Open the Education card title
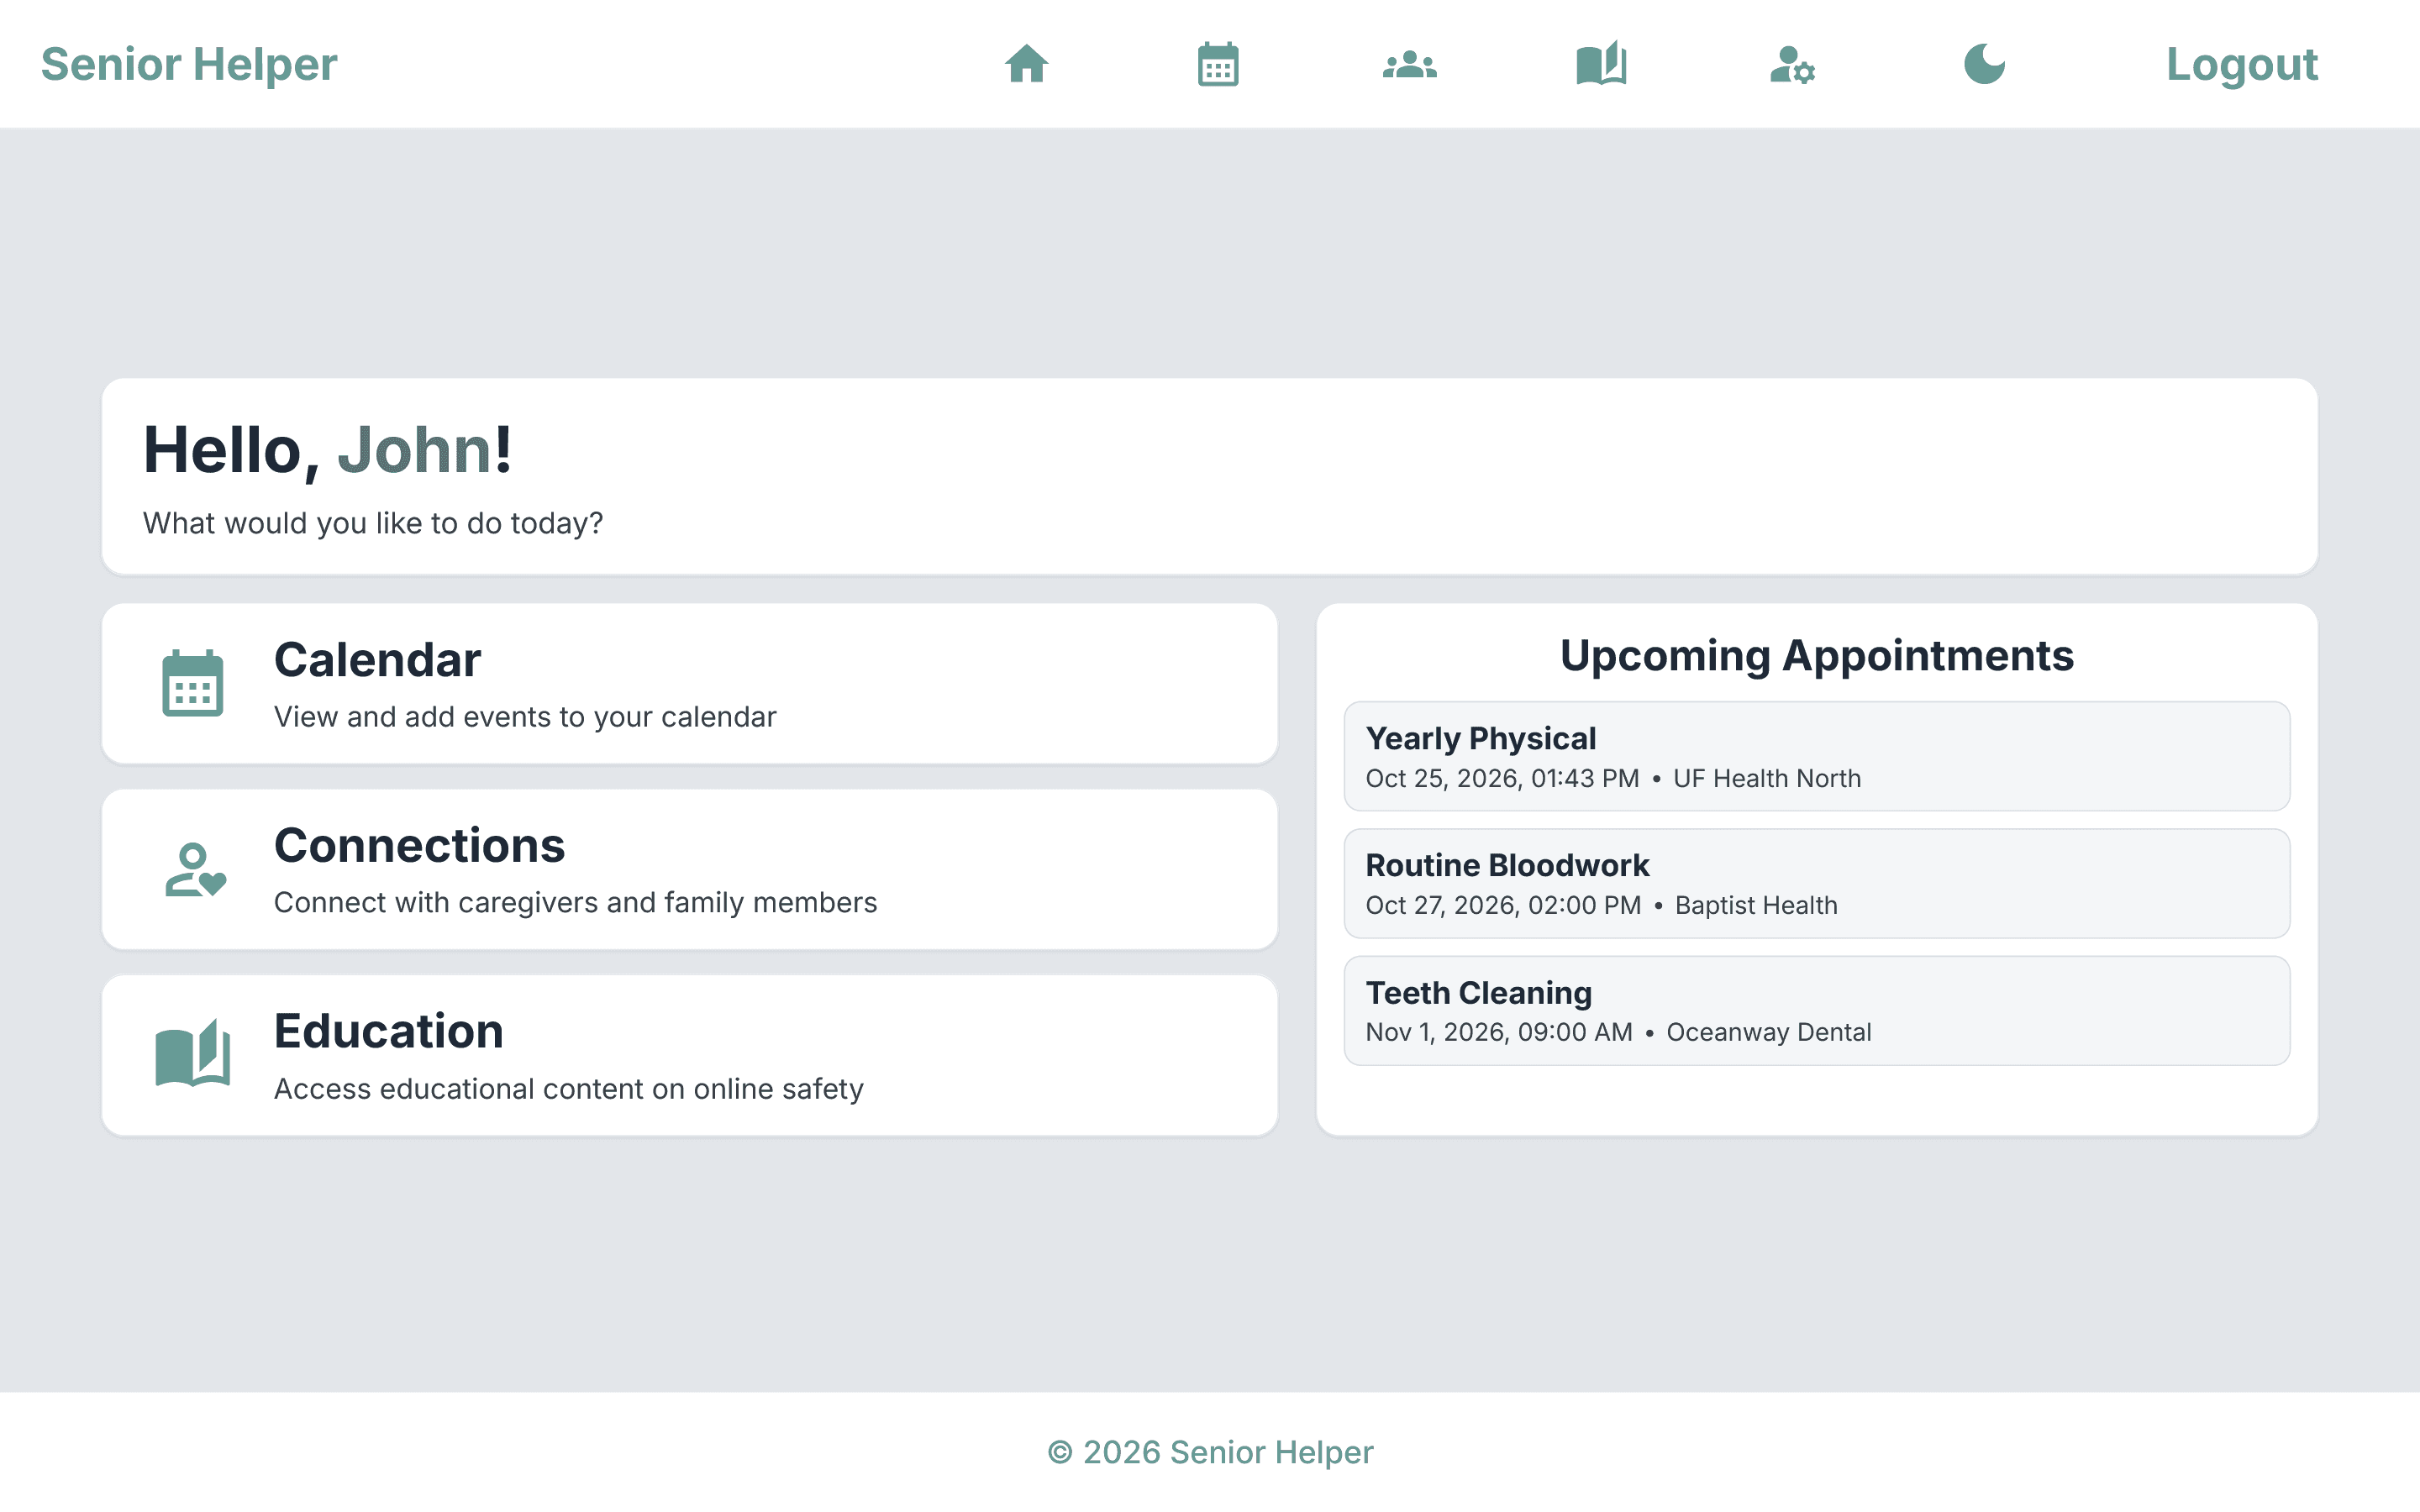This screenshot has height=1512, width=2420. tap(388, 1031)
